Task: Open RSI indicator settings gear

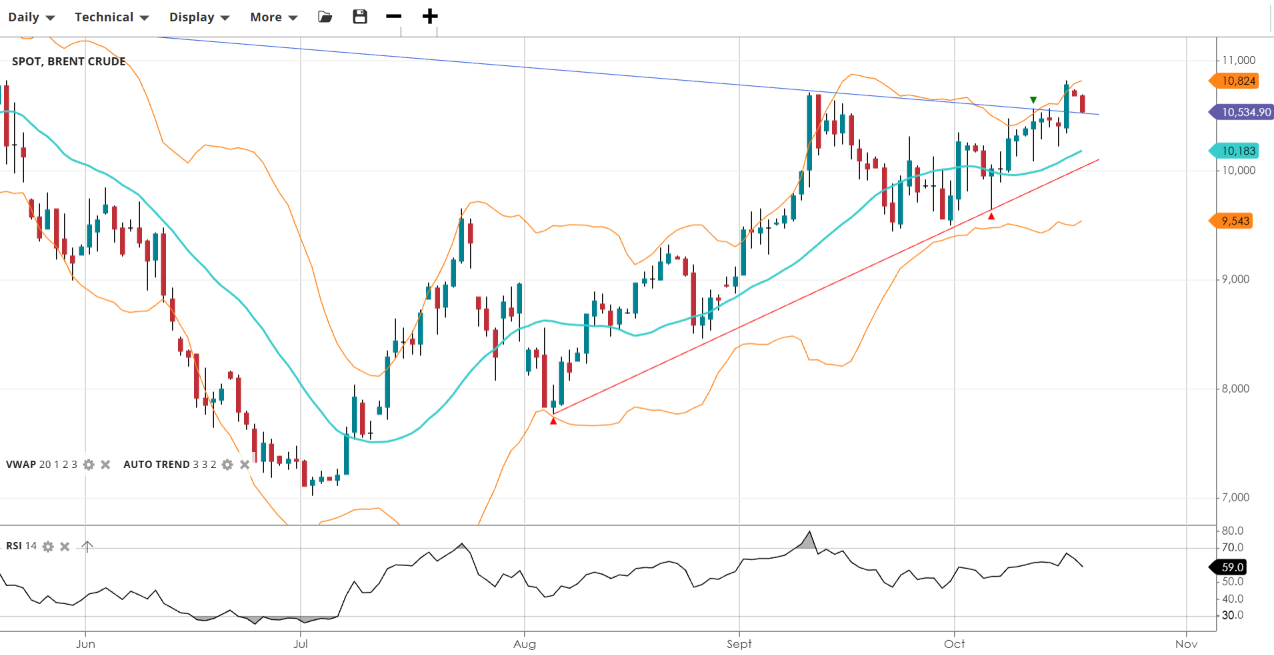Action: 47,547
